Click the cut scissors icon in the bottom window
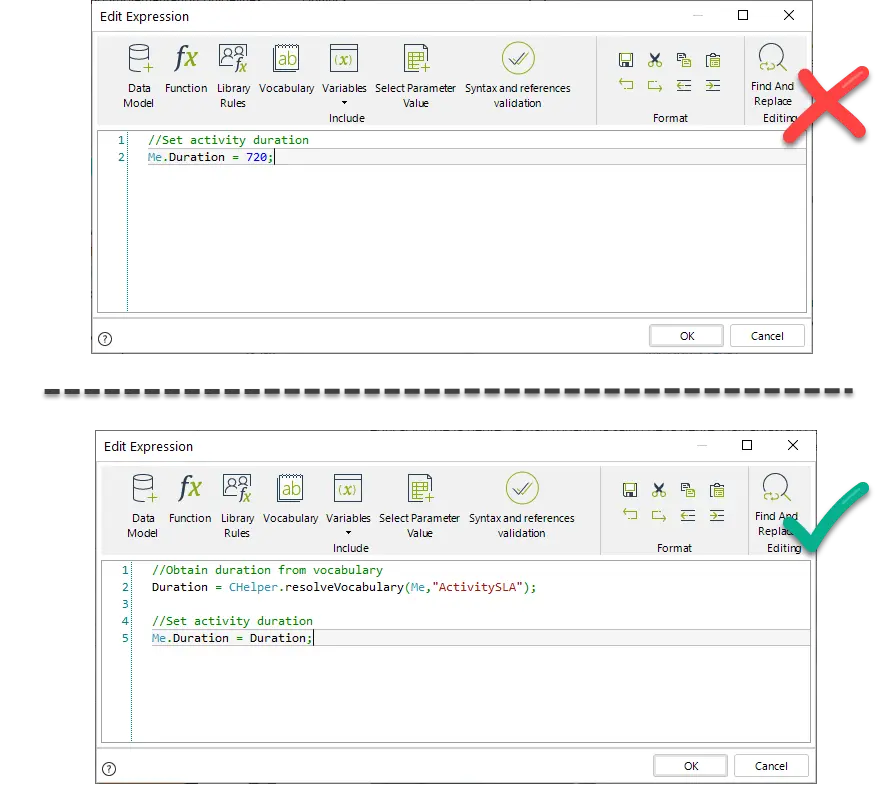Image resolution: width=896 pixels, height=789 pixels. pyautogui.click(x=659, y=490)
